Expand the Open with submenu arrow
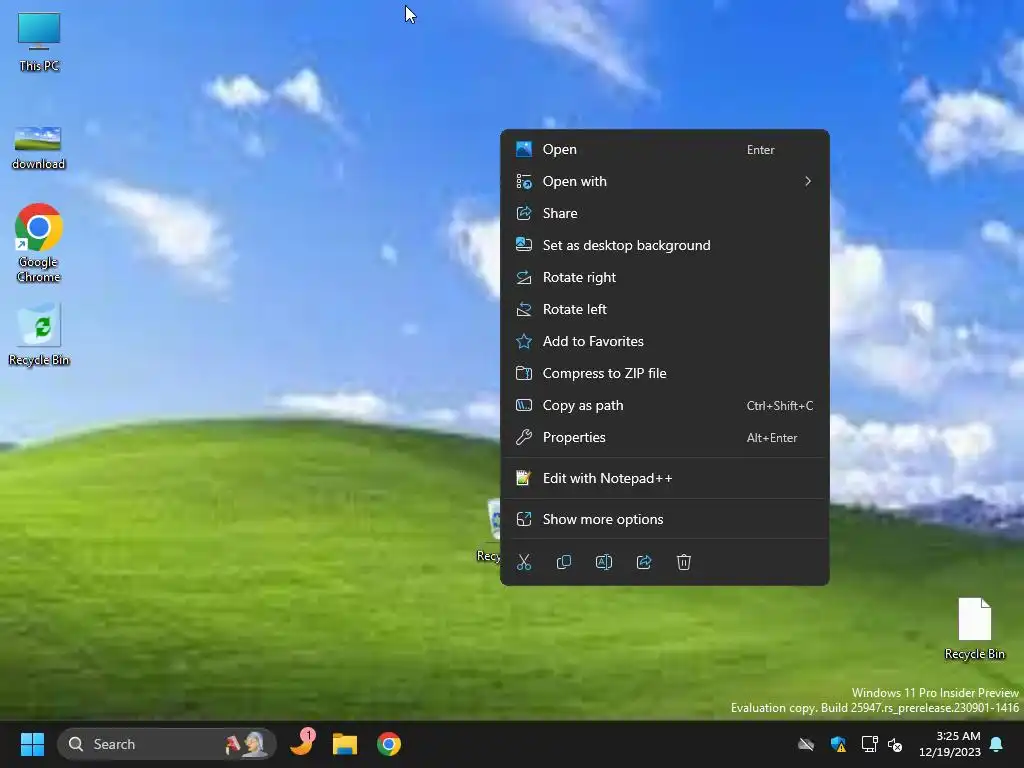 (808, 181)
